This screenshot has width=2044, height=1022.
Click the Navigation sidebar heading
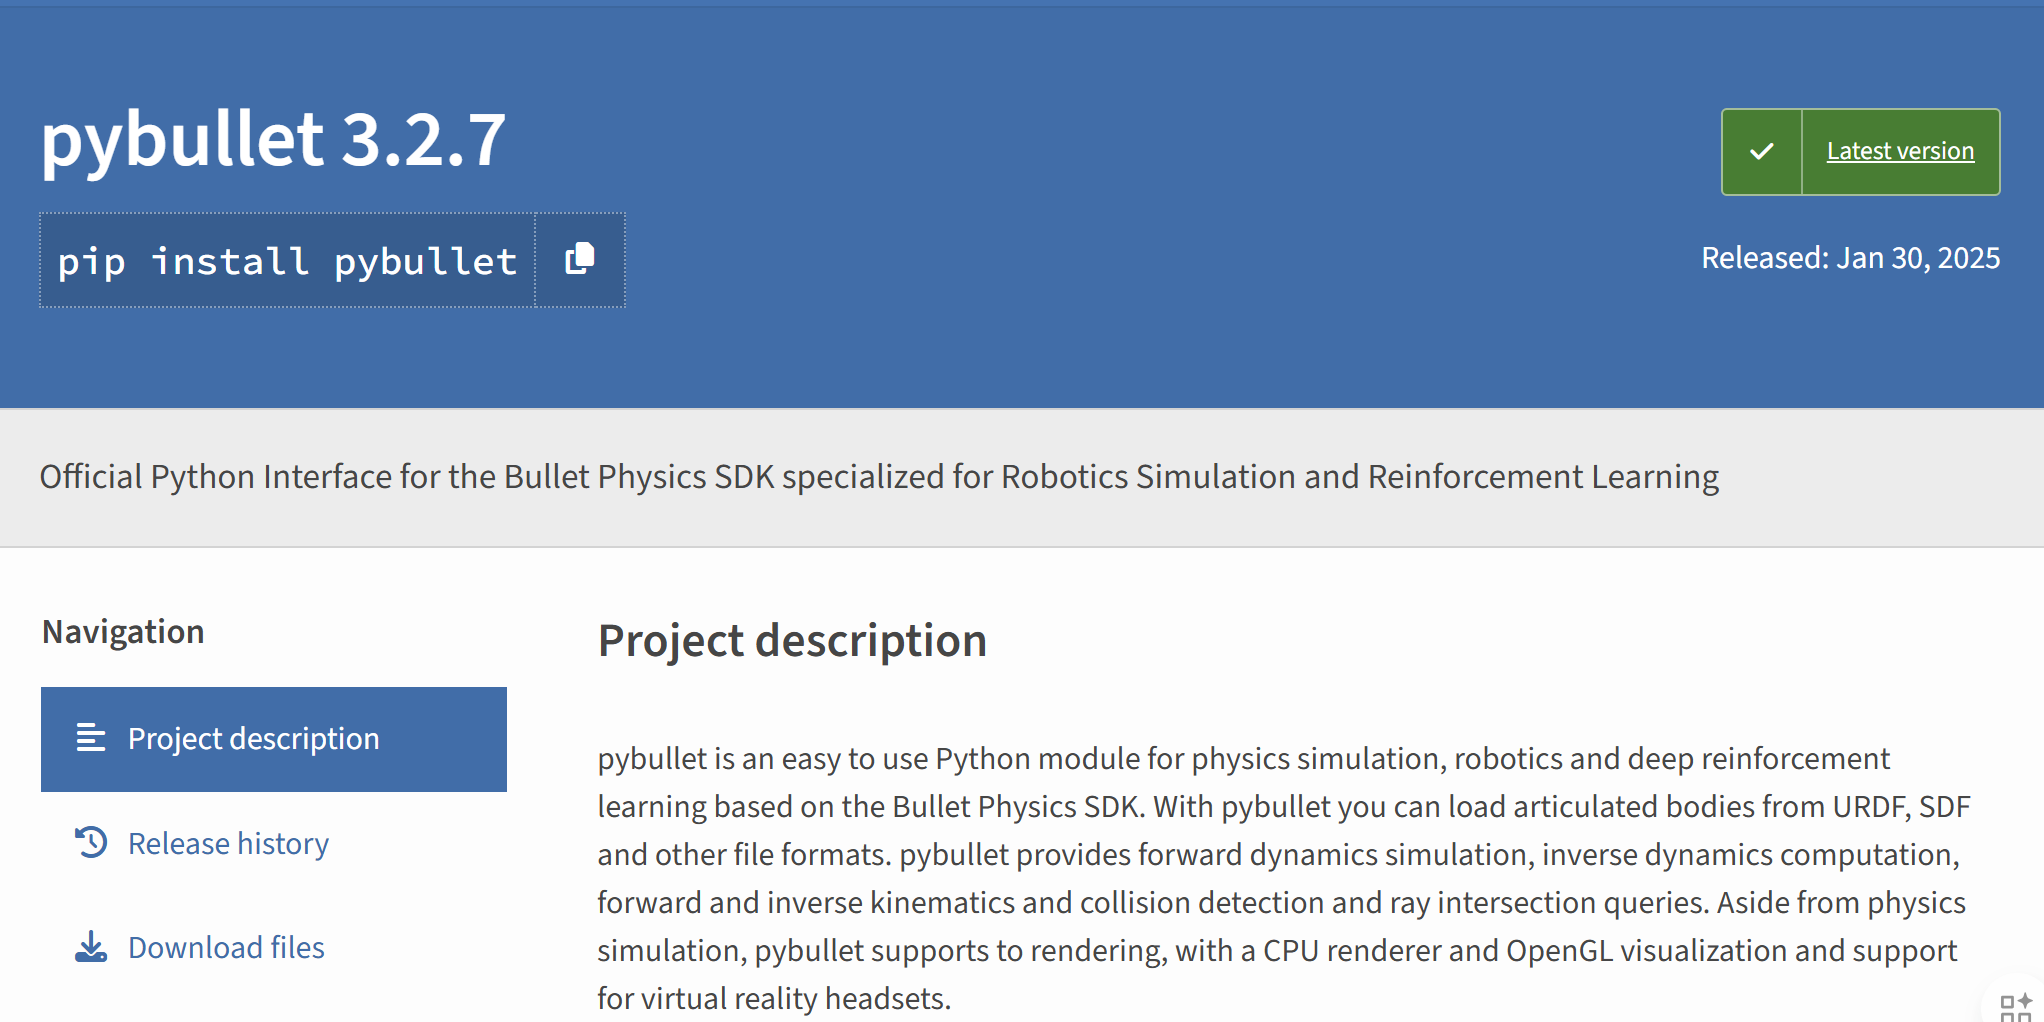point(123,632)
